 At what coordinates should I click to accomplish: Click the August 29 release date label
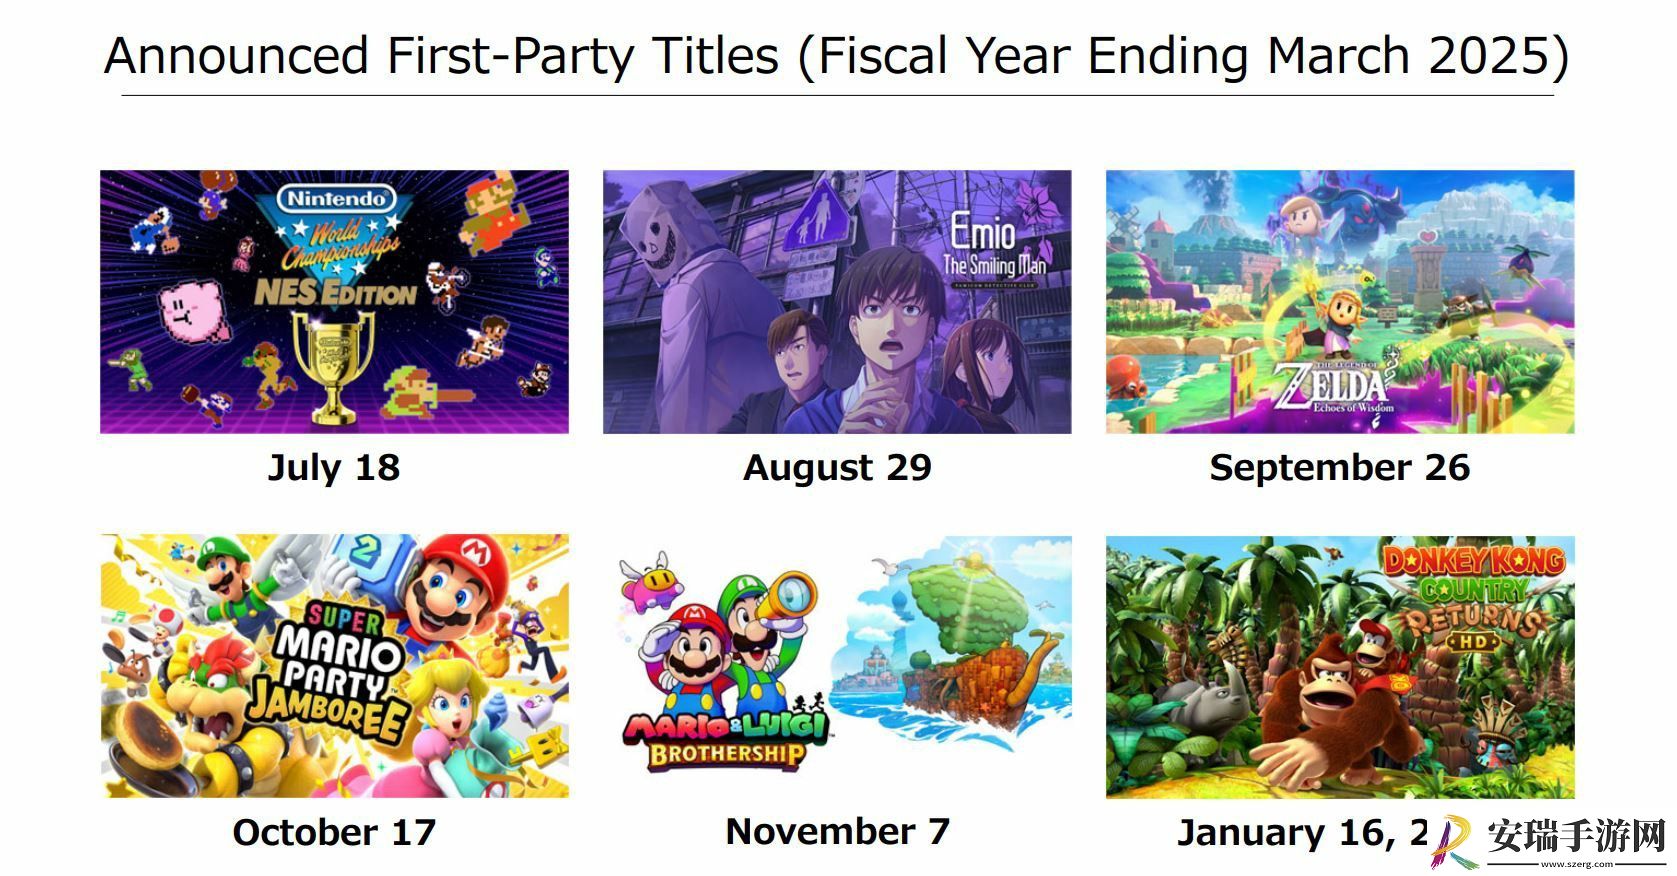coord(837,468)
